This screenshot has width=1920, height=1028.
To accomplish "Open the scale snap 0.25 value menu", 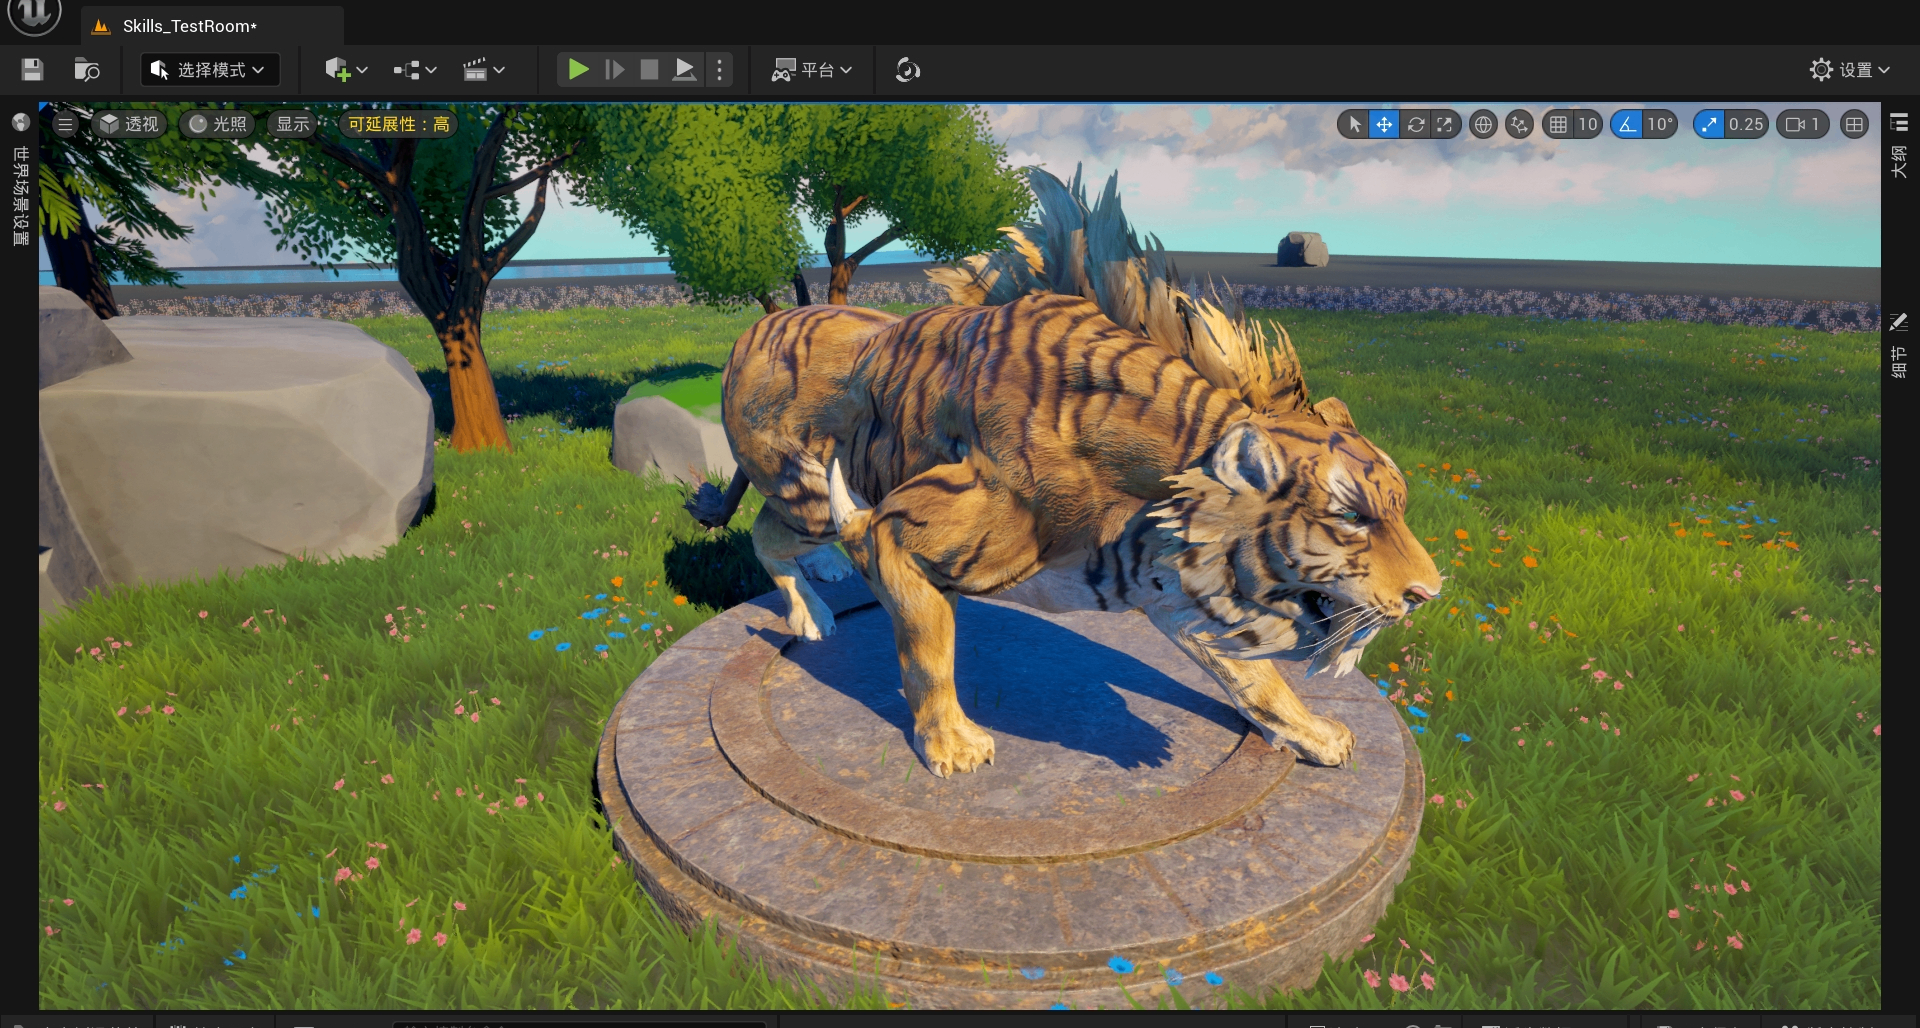I will 1746,124.
